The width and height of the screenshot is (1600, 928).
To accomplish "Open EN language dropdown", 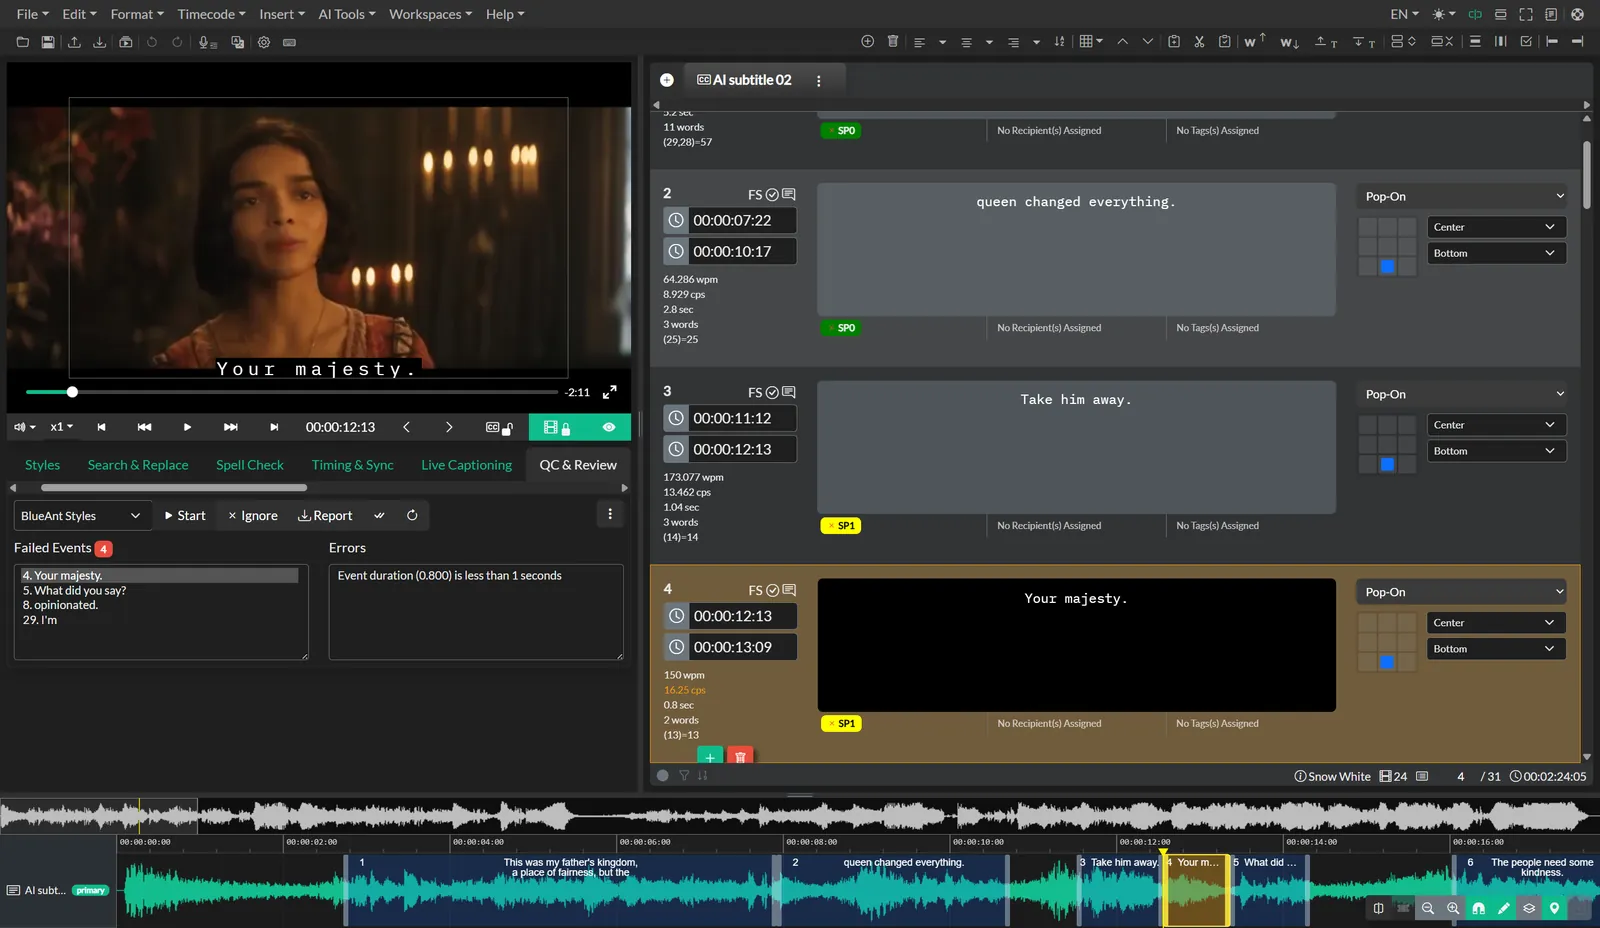I will (x=1405, y=14).
